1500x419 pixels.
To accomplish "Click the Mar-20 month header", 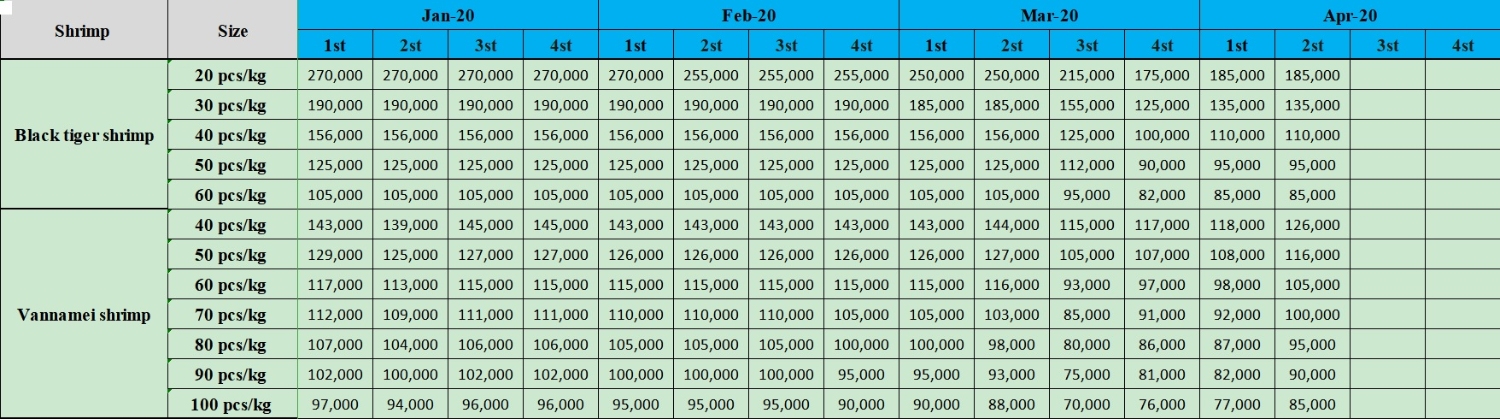I will click(x=1049, y=16).
